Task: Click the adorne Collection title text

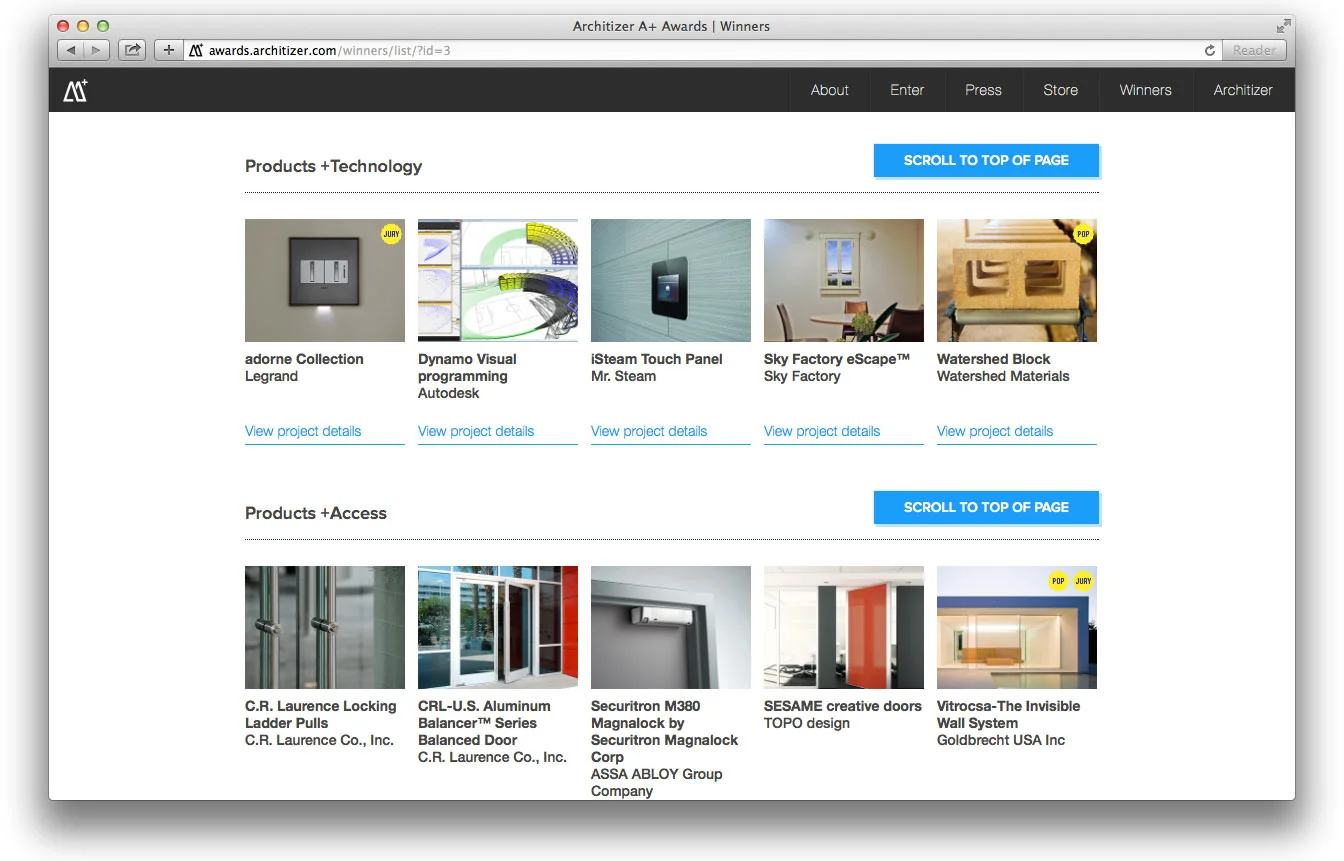Action: (x=304, y=359)
